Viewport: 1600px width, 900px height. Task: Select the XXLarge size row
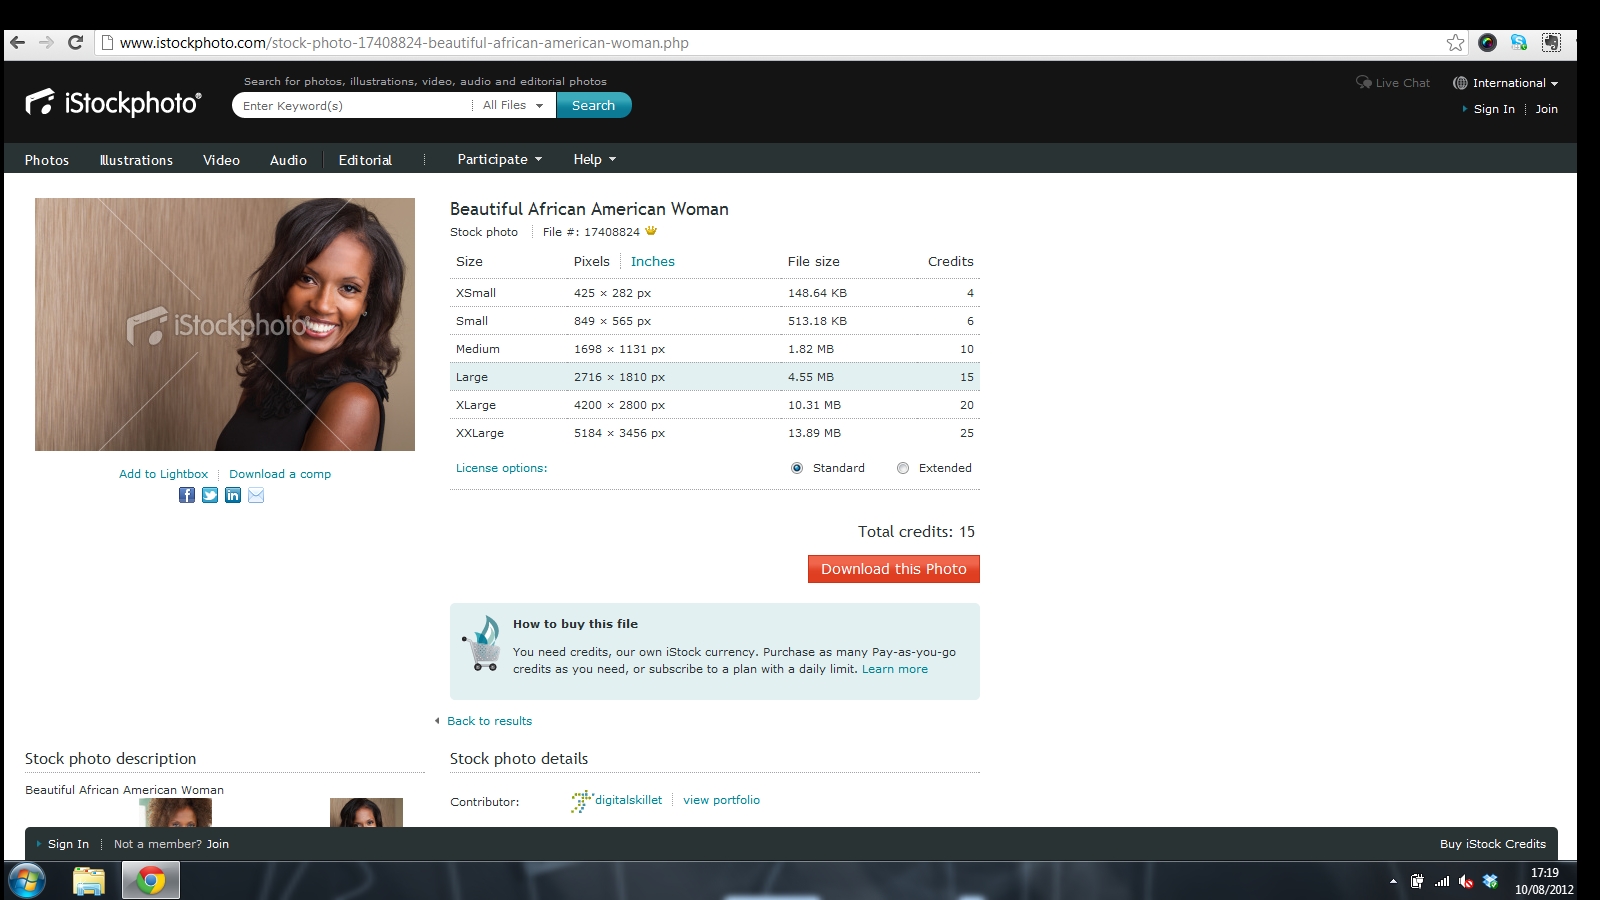[715, 433]
